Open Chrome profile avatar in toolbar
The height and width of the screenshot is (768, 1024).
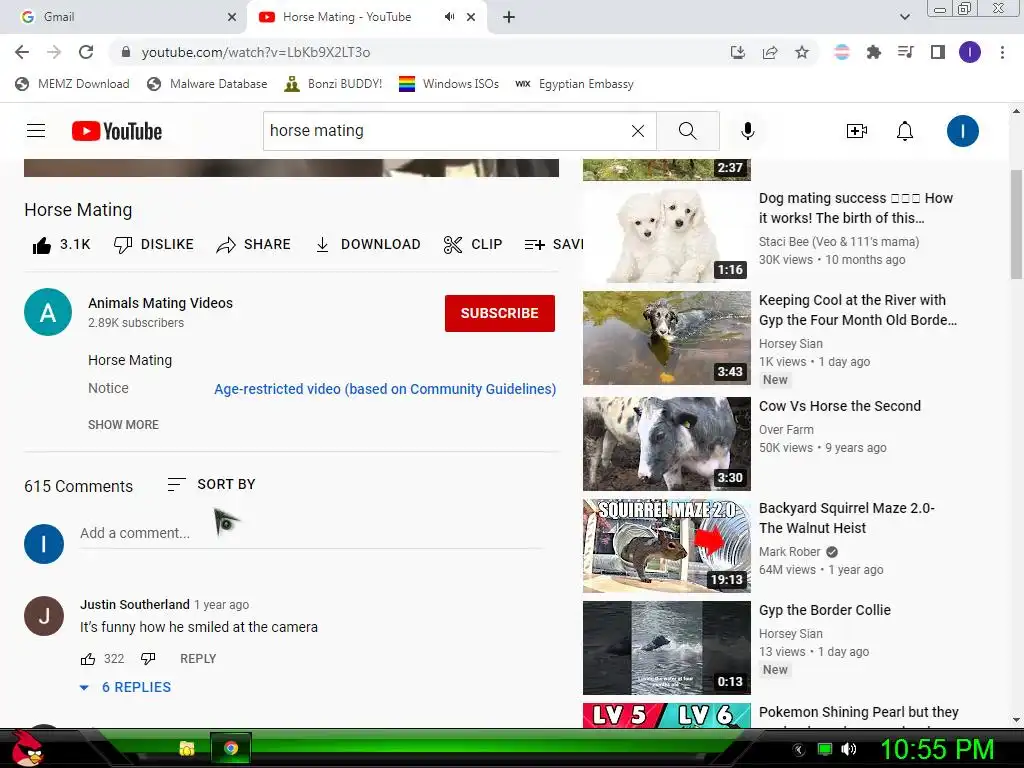(x=970, y=52)
